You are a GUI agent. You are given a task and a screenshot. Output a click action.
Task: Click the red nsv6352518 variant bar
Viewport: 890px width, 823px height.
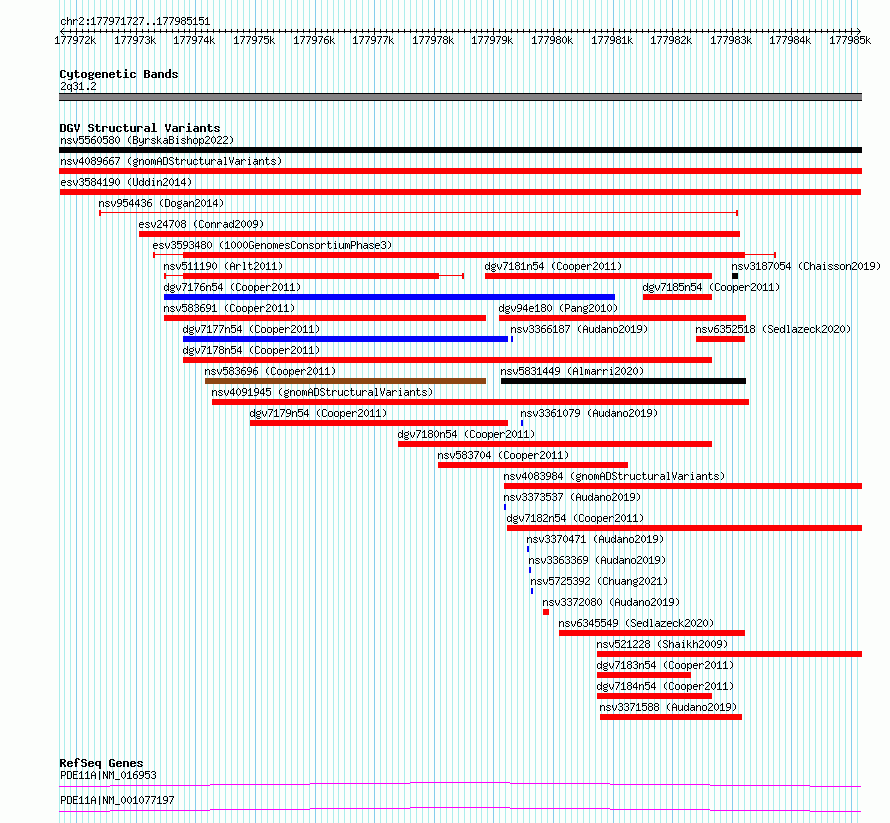720,339
